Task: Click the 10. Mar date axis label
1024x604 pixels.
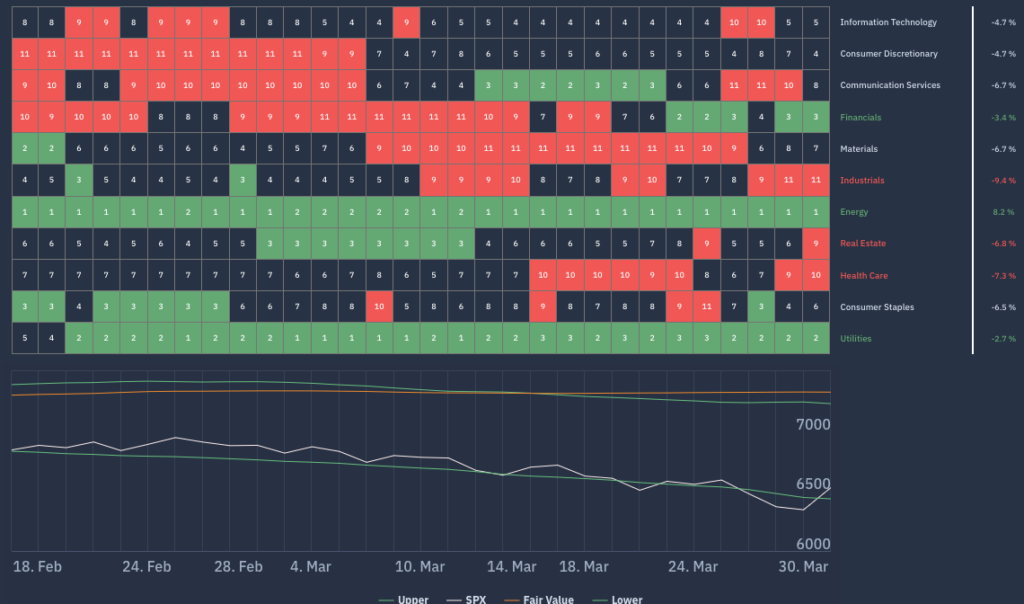Action: tap(420, 567)
